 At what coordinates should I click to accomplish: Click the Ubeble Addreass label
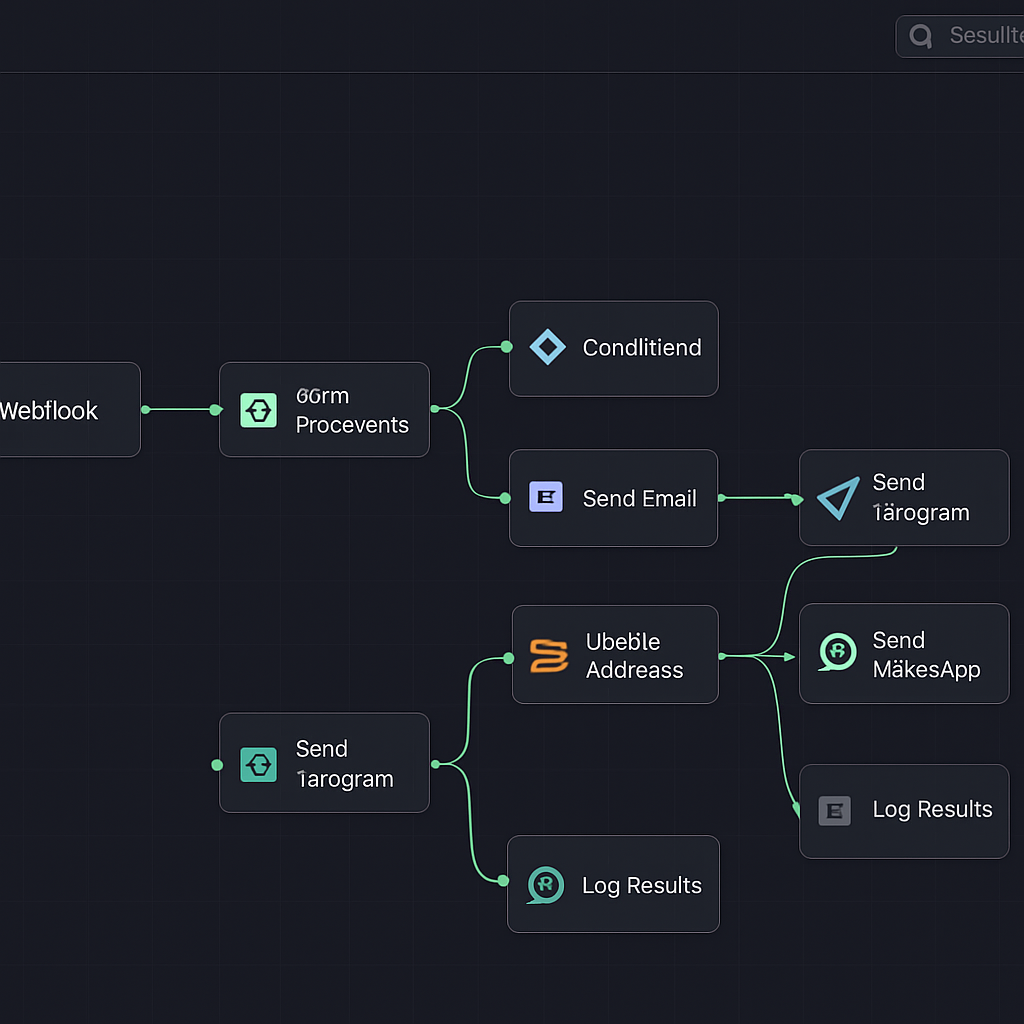(634, 656)
